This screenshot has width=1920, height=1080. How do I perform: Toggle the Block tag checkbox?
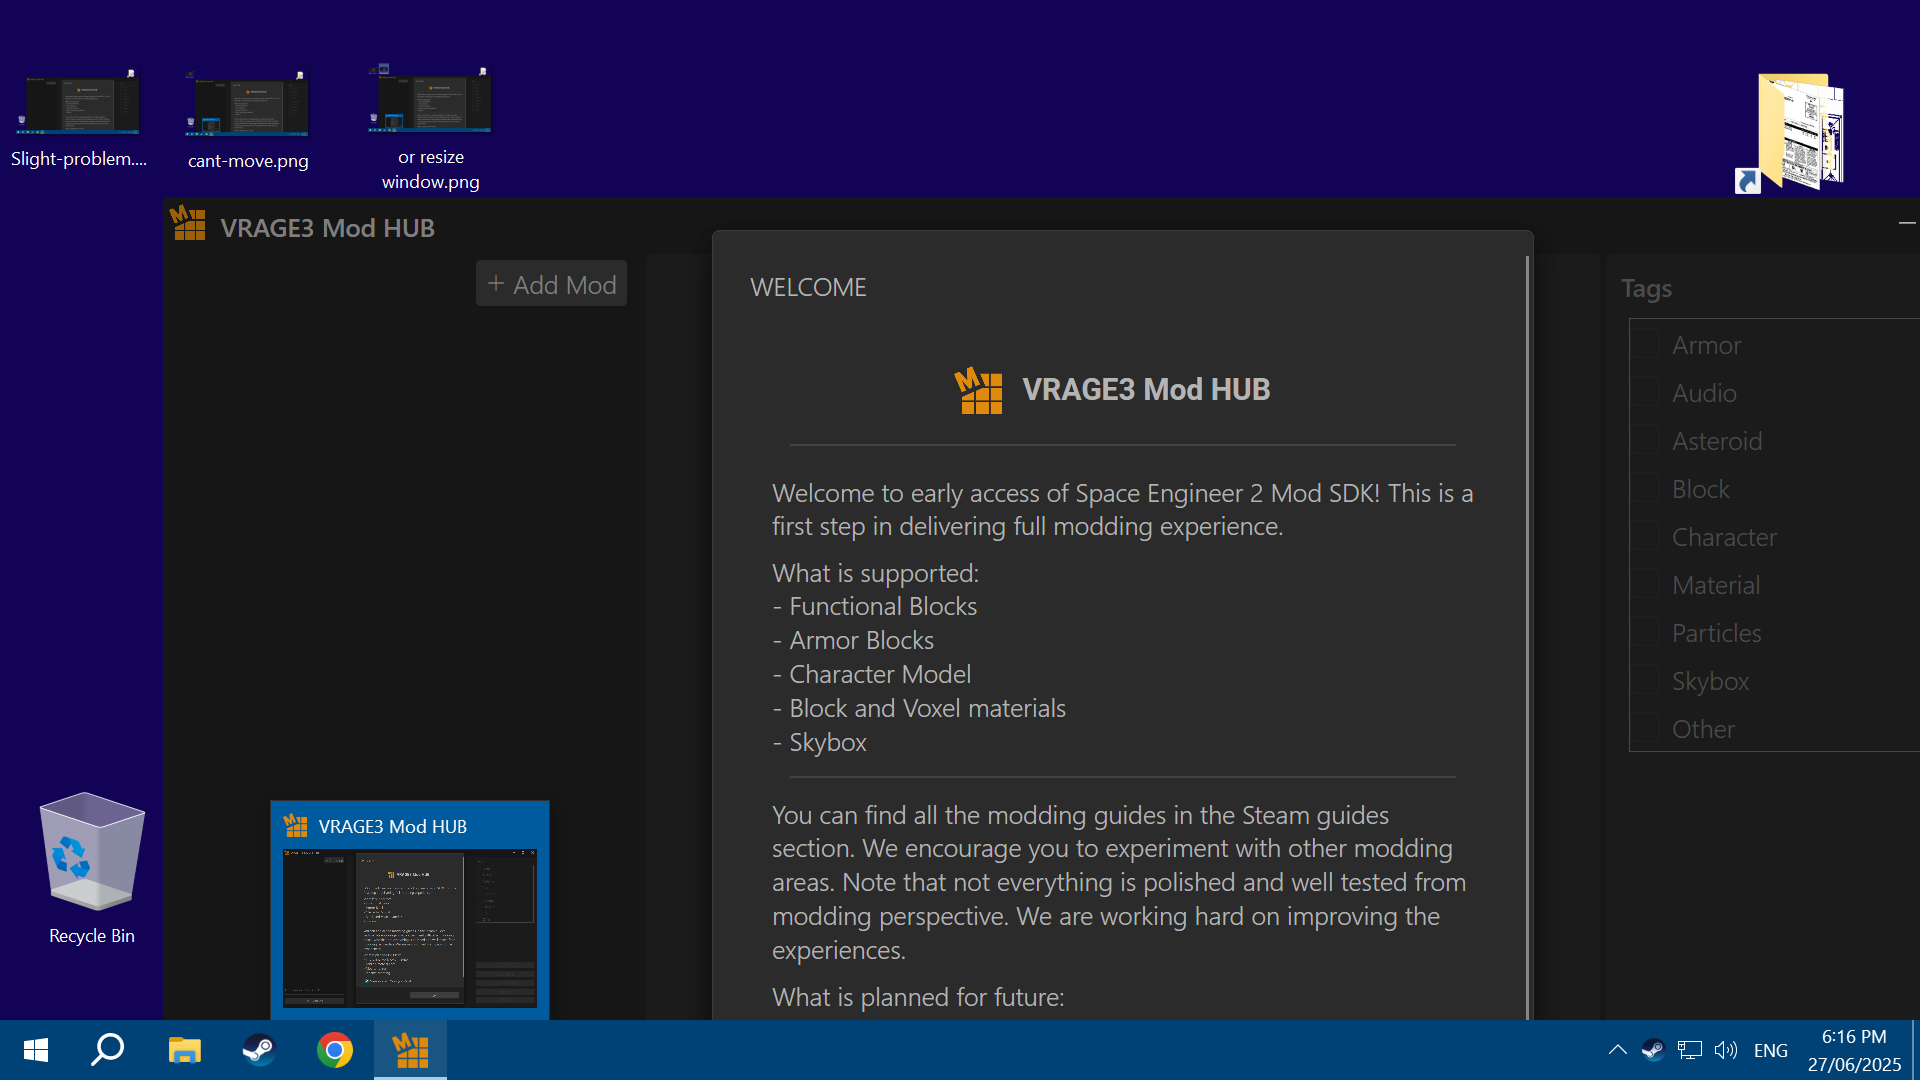(1646, 487)
